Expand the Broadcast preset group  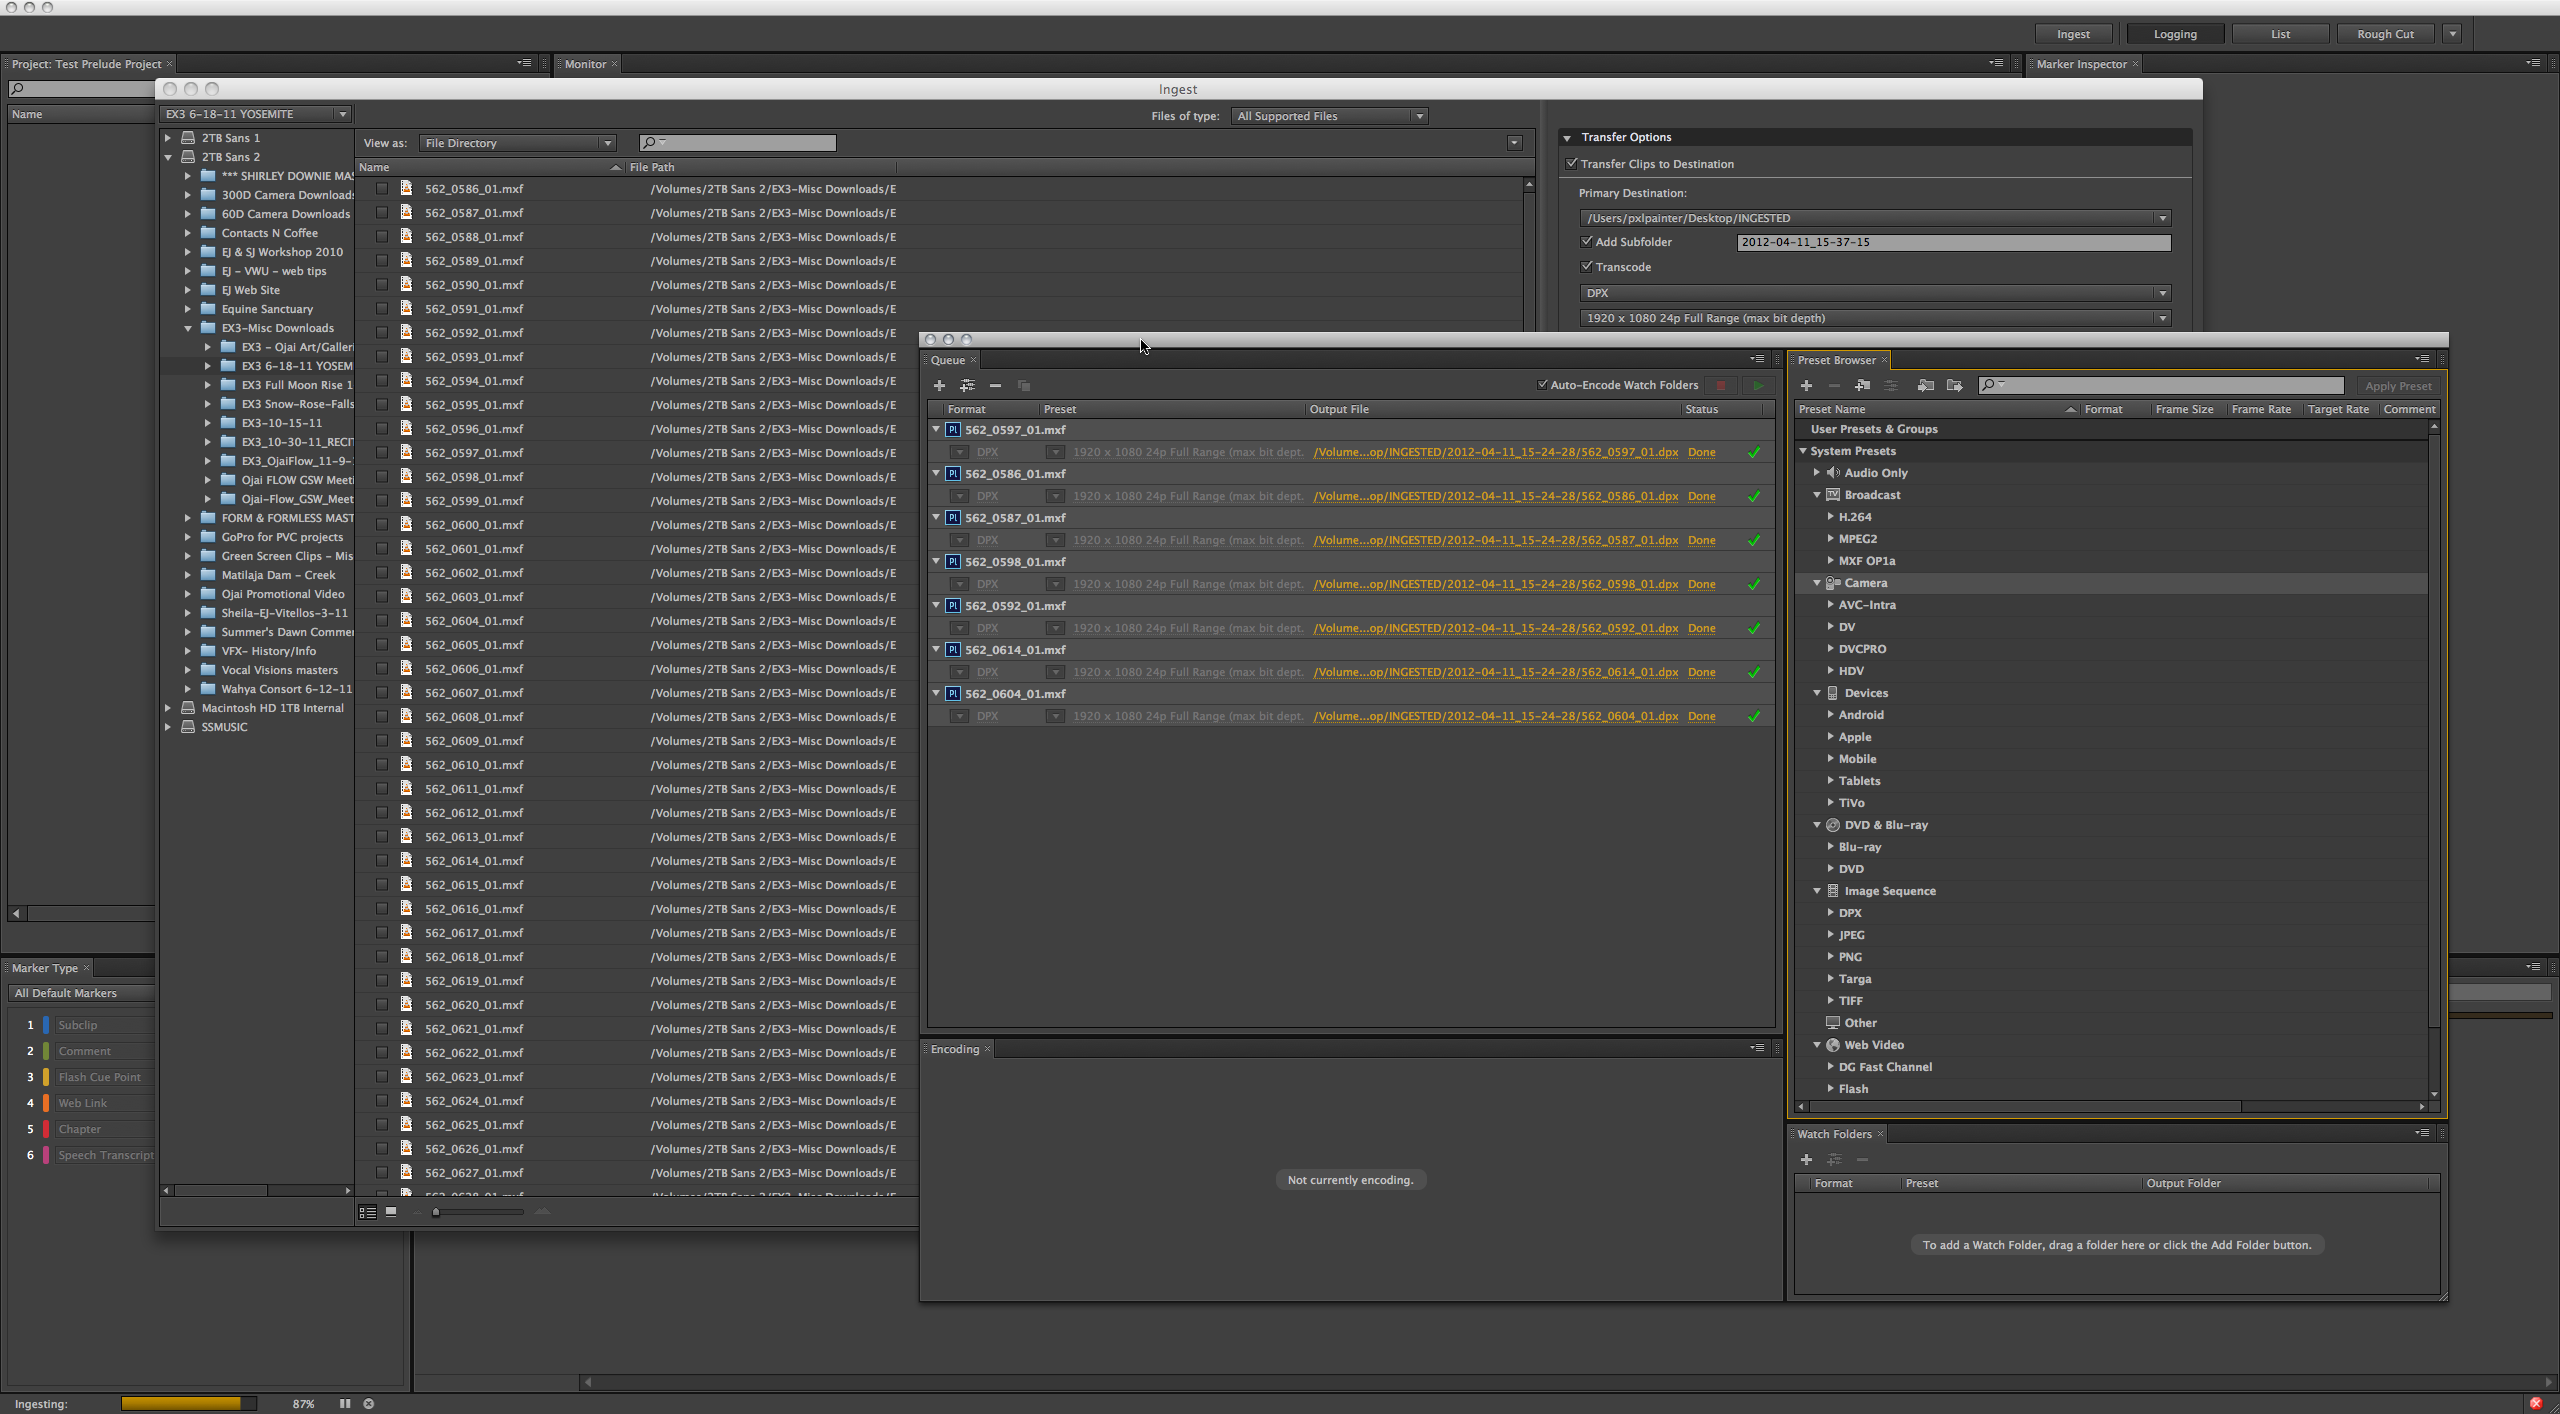click(x=1817, y=495)
